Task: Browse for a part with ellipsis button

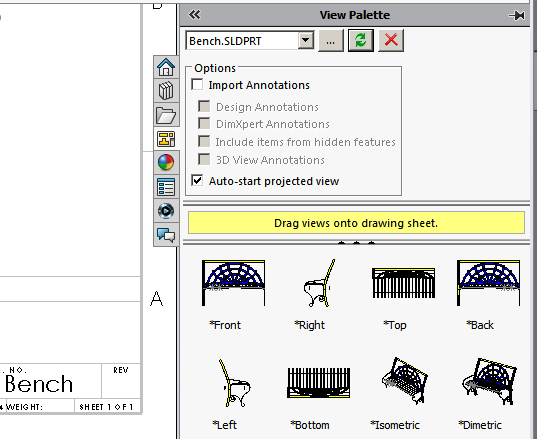Action: (x=330, y=40)
